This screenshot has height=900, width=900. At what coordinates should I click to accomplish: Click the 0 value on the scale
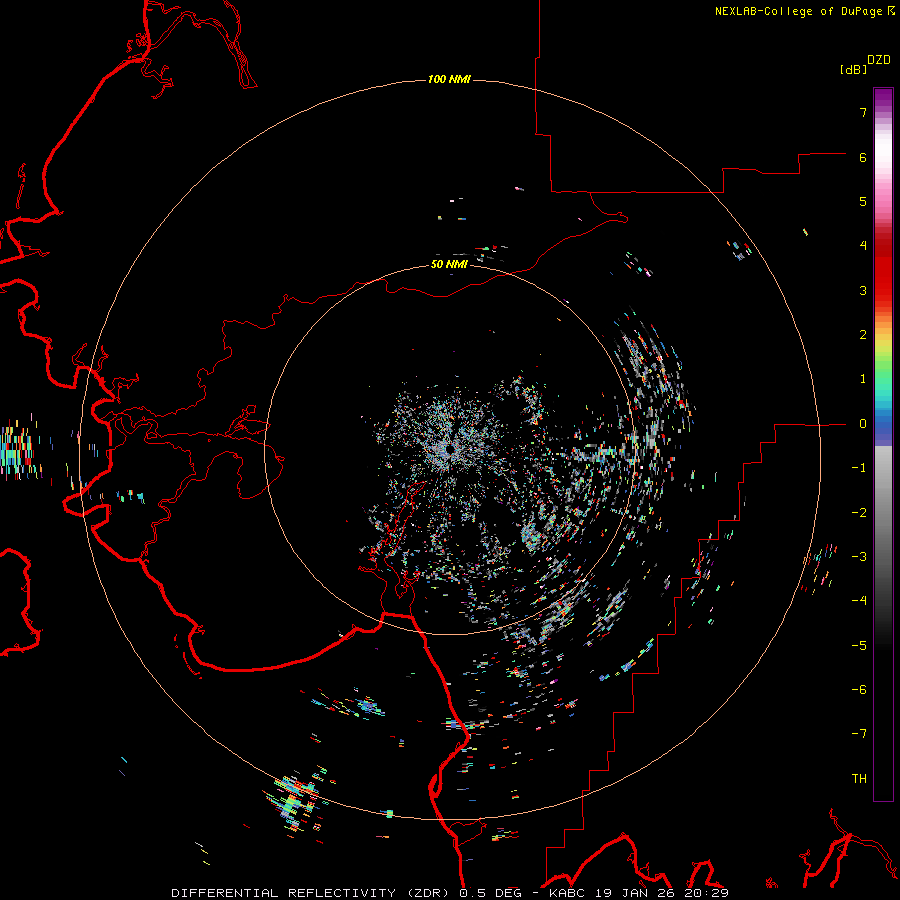(863, 424)
